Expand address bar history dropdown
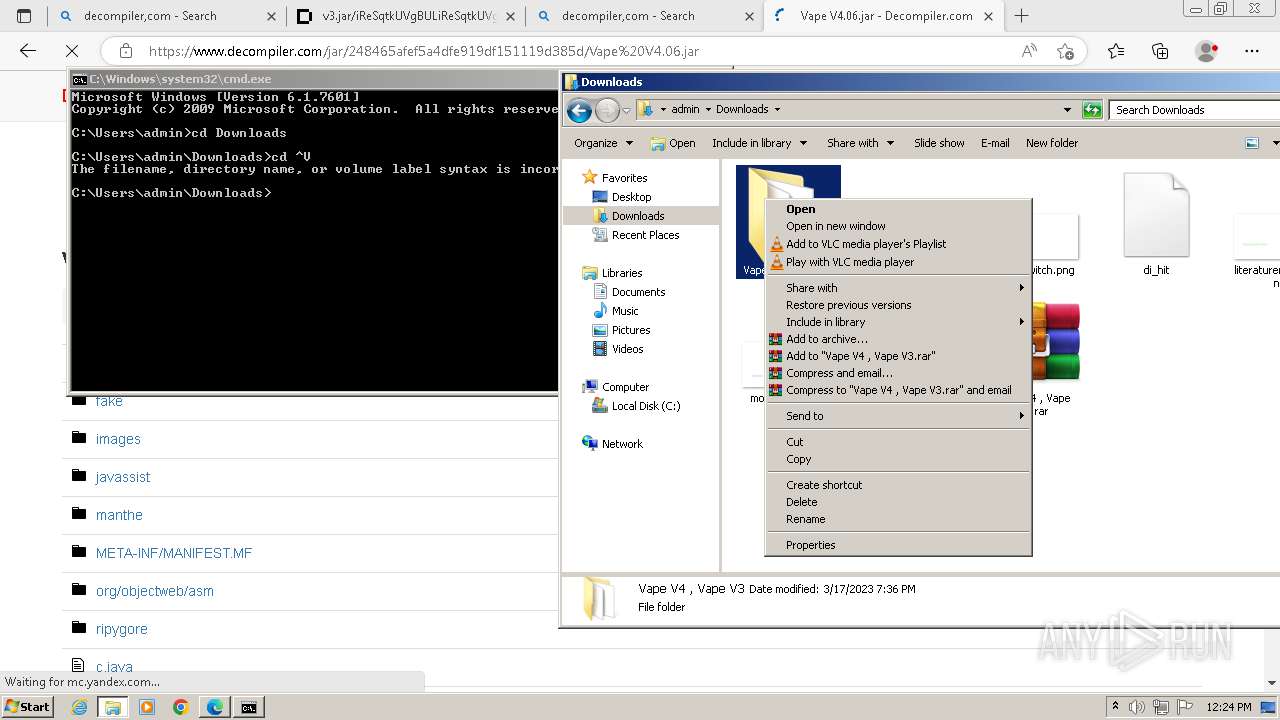 click(x=1067, y=110)
